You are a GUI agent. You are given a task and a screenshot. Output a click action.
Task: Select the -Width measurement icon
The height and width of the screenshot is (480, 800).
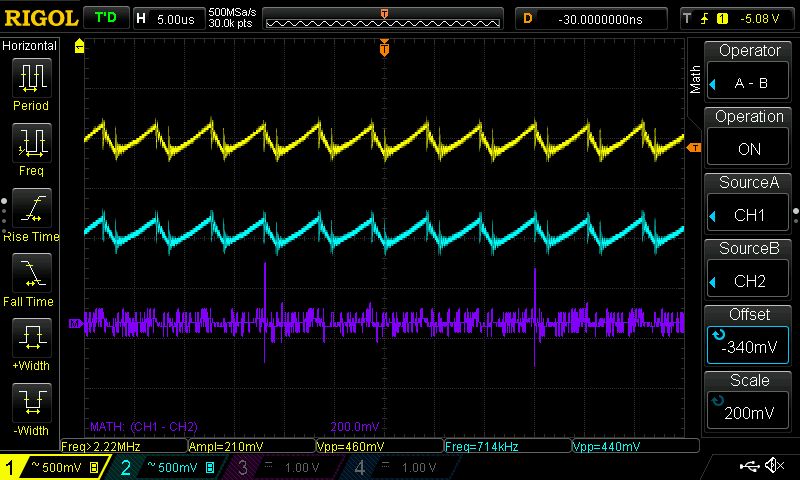click(31, 402)
